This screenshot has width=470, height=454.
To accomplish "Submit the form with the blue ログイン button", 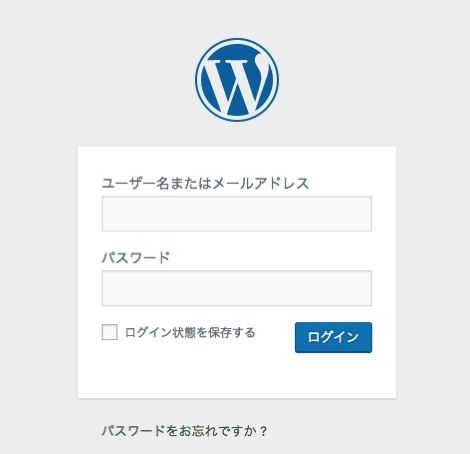I will coord(333,337).
